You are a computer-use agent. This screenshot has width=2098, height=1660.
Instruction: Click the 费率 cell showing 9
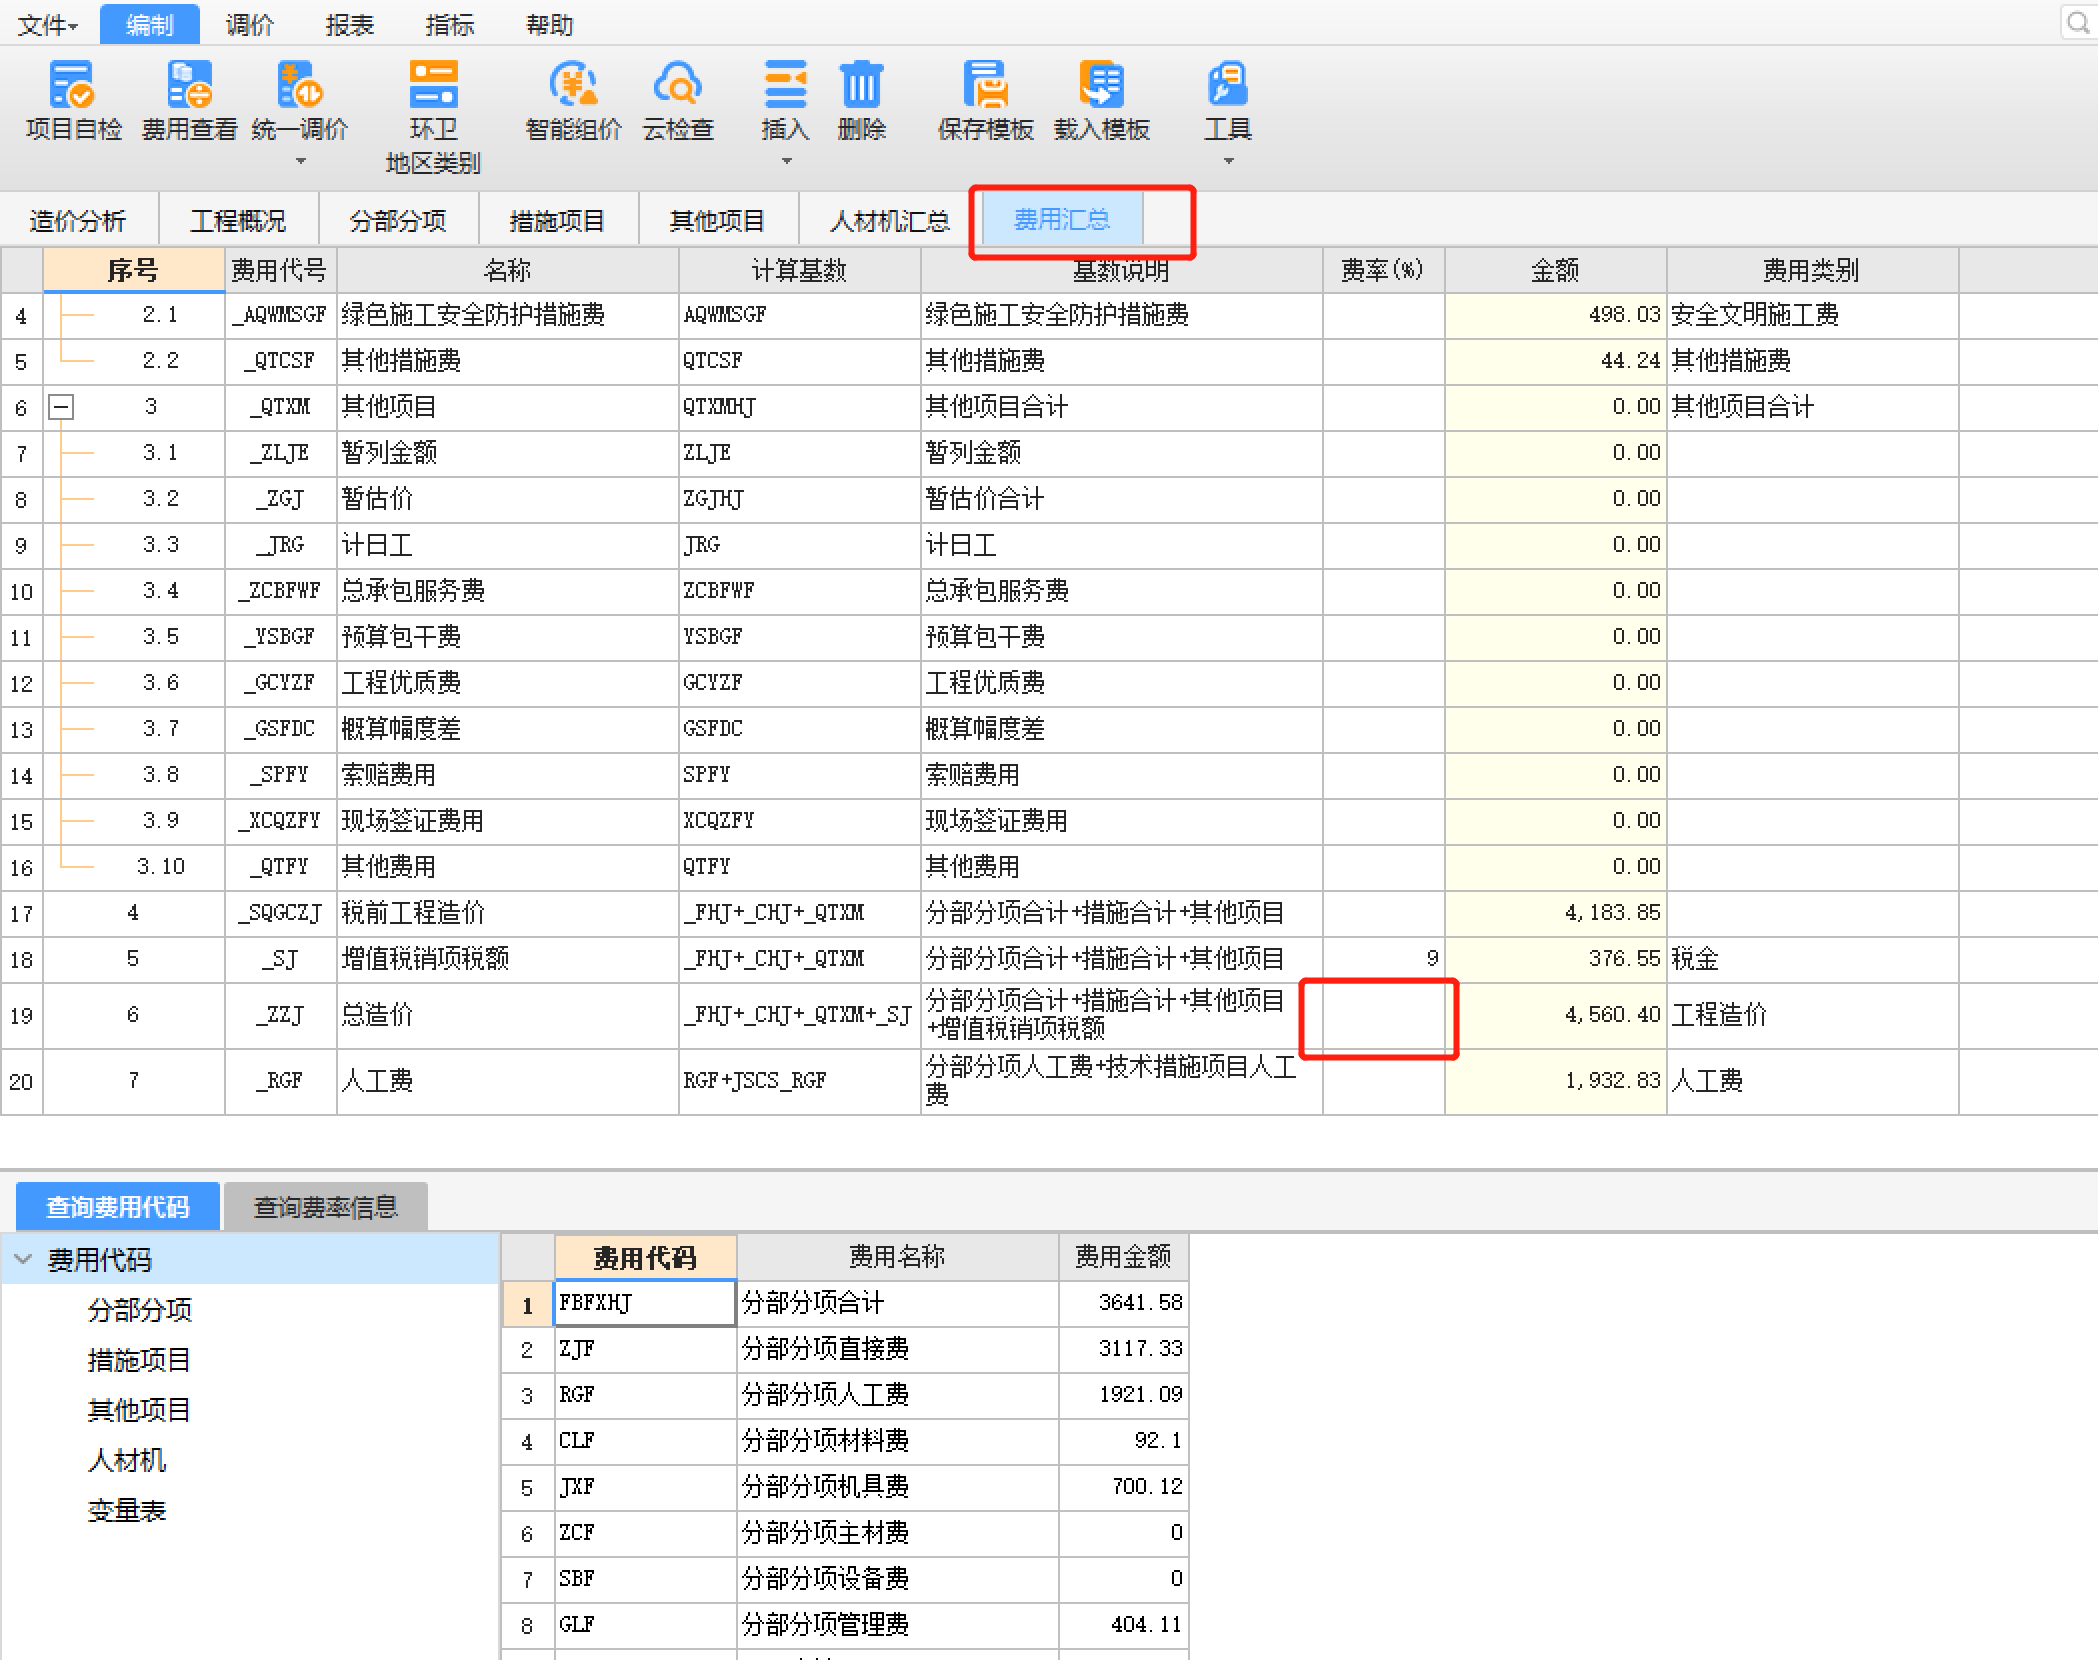click(1383, 959)
